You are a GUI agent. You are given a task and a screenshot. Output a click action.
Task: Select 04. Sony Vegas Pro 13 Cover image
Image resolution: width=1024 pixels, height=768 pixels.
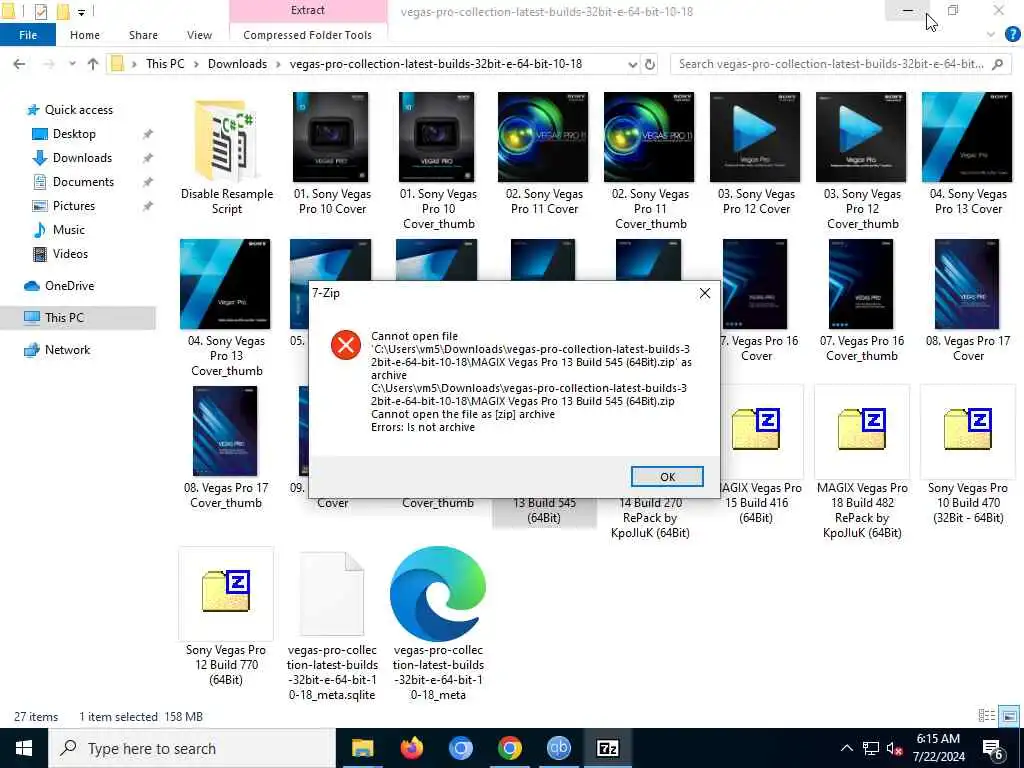coord(968,154)
